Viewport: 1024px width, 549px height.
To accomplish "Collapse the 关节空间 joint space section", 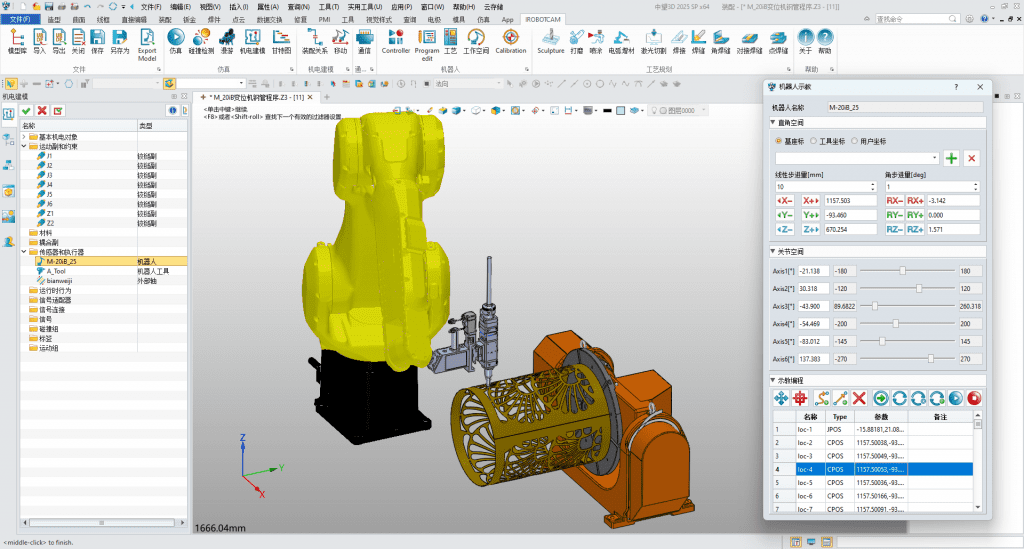I will point(773,251).
